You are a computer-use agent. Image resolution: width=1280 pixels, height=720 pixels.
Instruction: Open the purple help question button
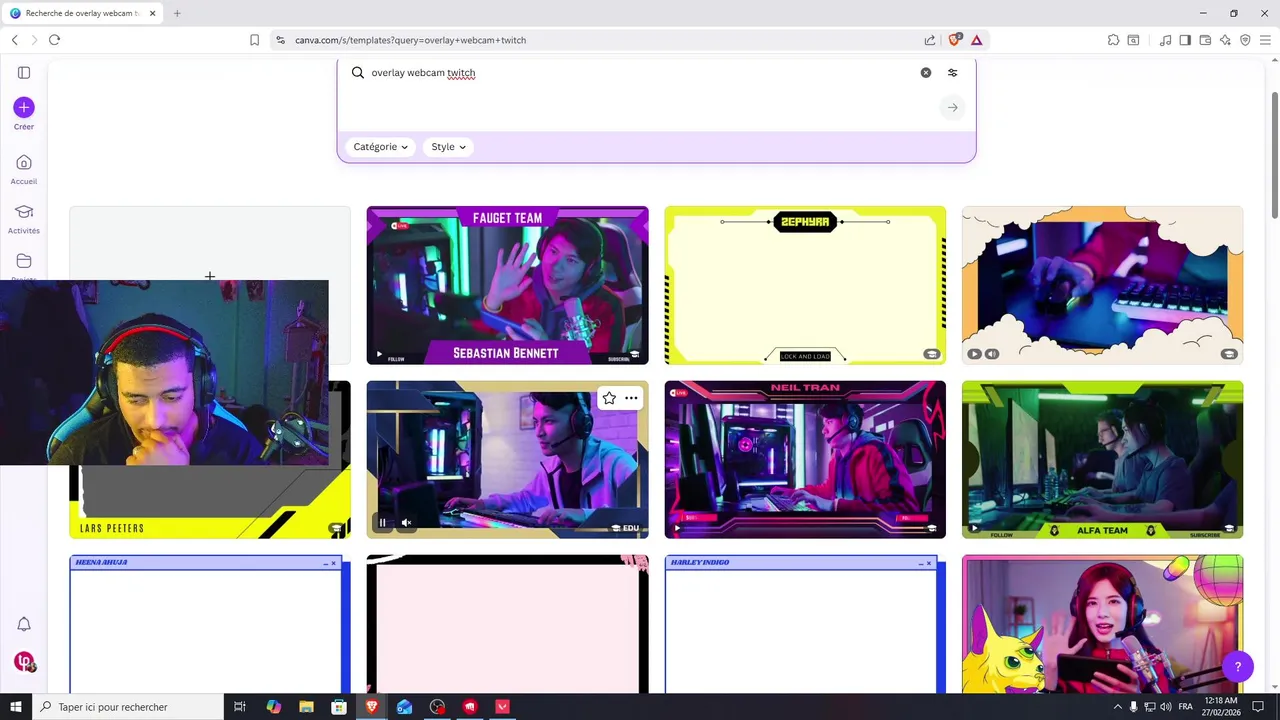pos(1237,666)
